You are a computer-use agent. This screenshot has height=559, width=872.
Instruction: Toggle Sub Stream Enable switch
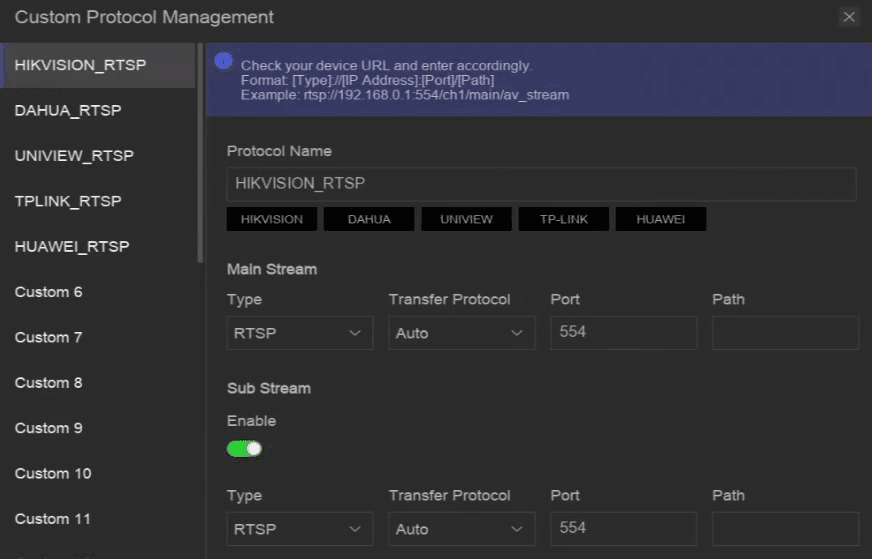click(244, 449)
